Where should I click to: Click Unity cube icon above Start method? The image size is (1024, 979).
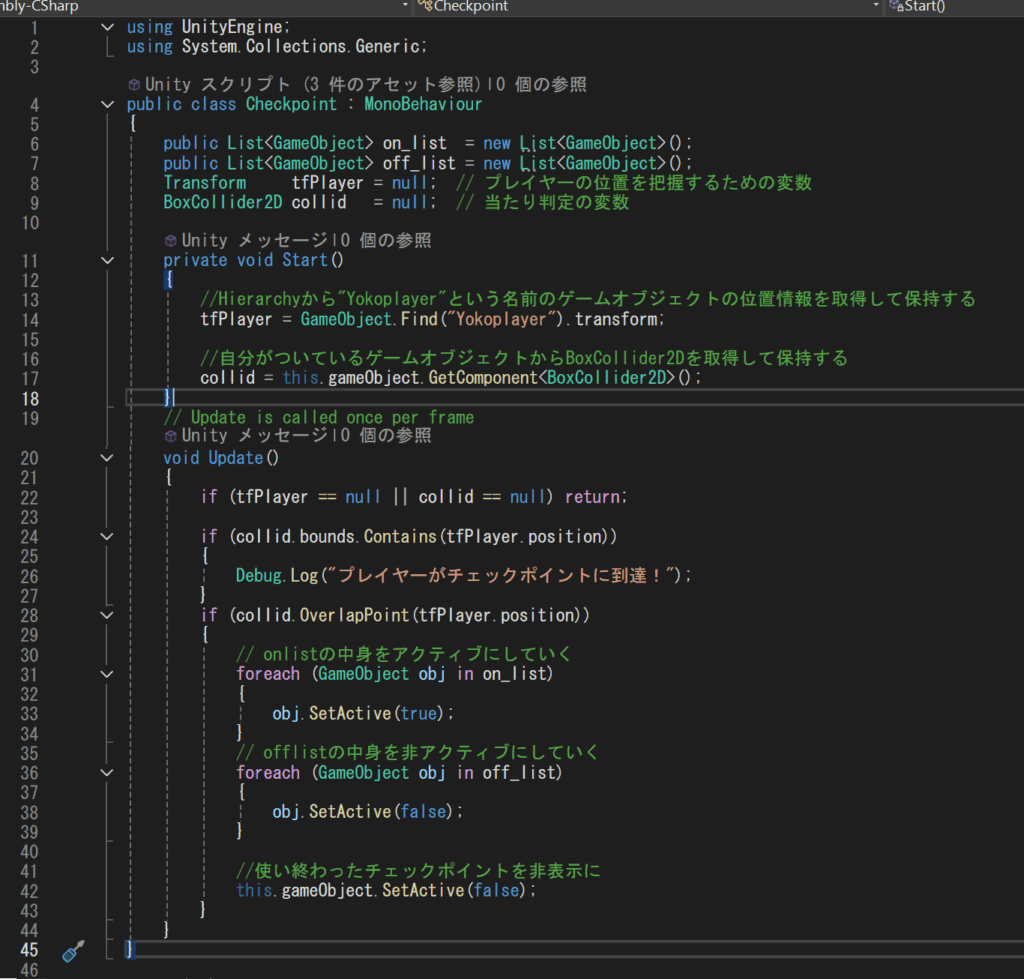pyautogui.click(x=171, y=241)
